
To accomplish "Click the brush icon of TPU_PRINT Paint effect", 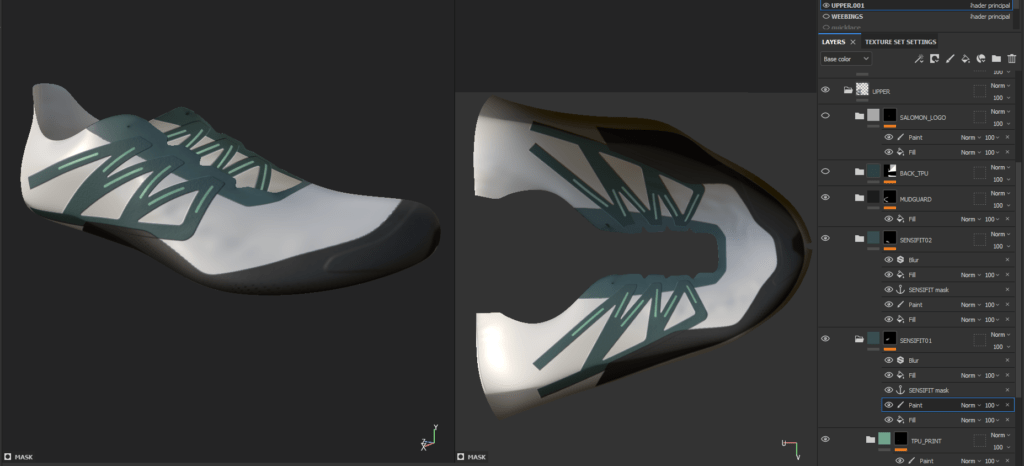I will pyautogui.click(x=912, y=461).
